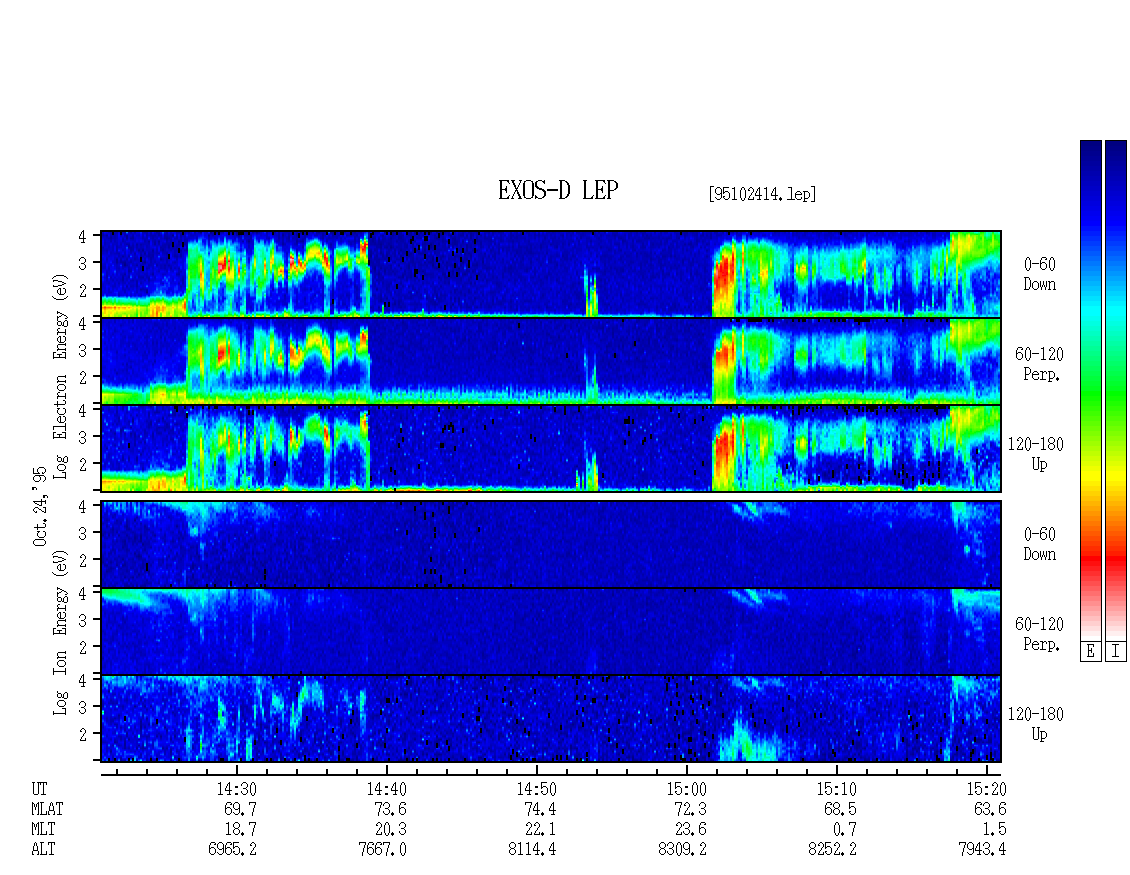Click the boxed E label under the color bar
Viewport: 1130px width, 875px height.
[x=1090, y=652]
